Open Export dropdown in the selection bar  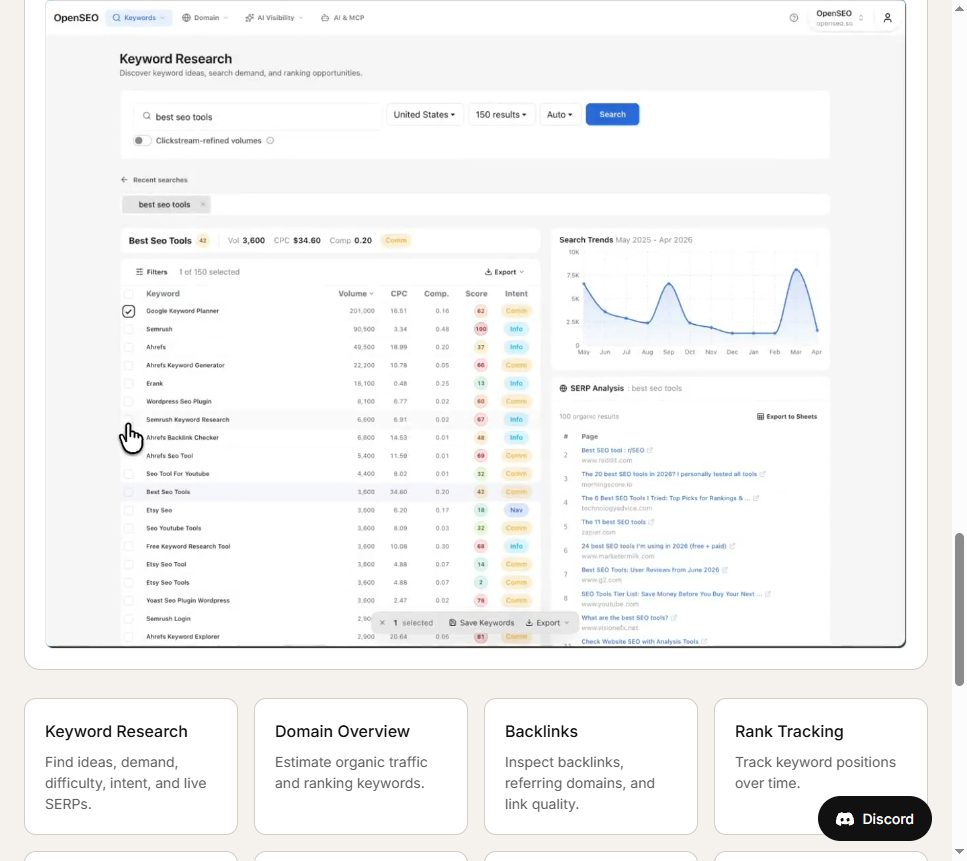[547, 623]
